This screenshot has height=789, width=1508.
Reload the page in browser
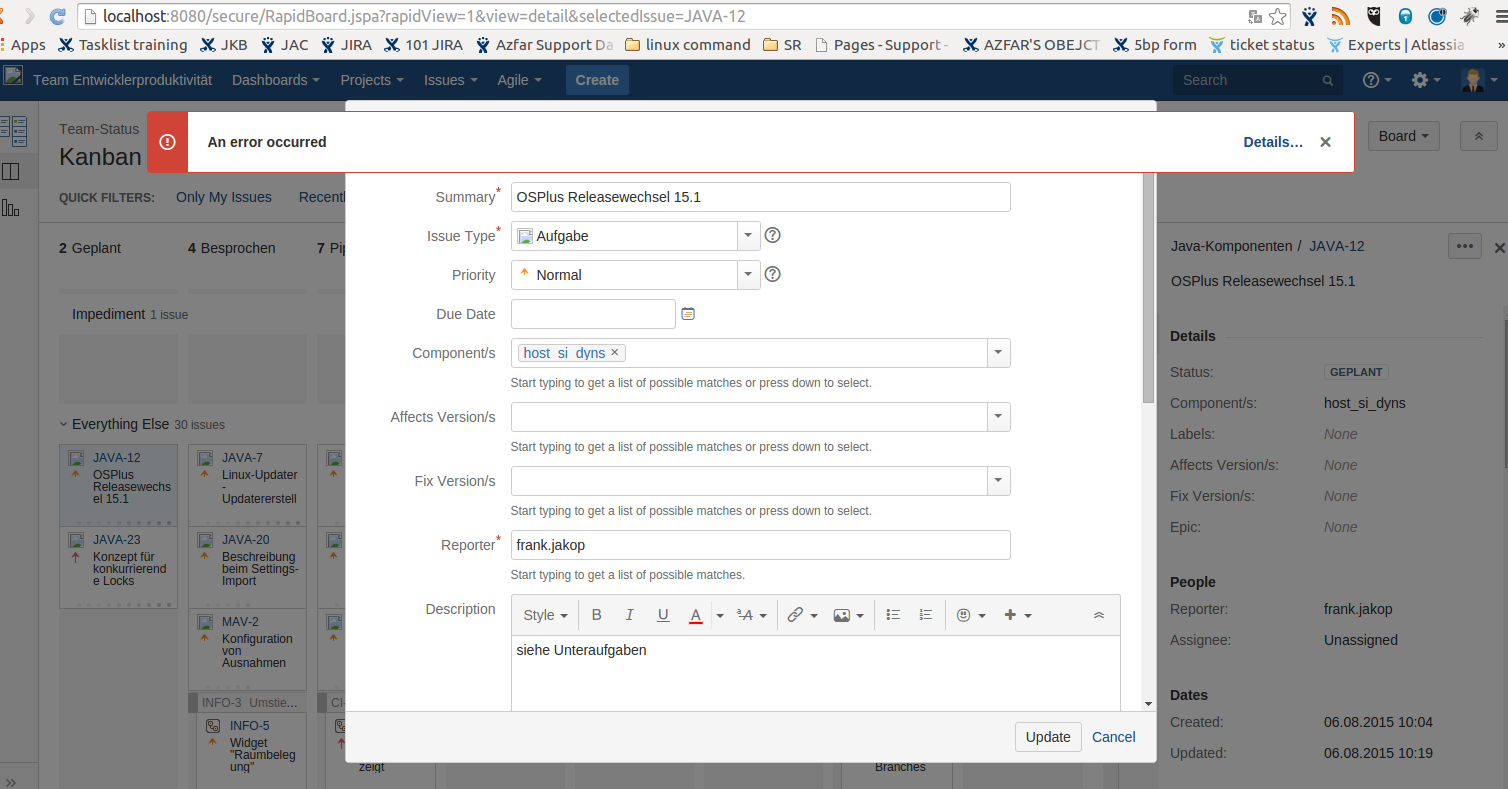pyautogui.click(x=58, y=17)
